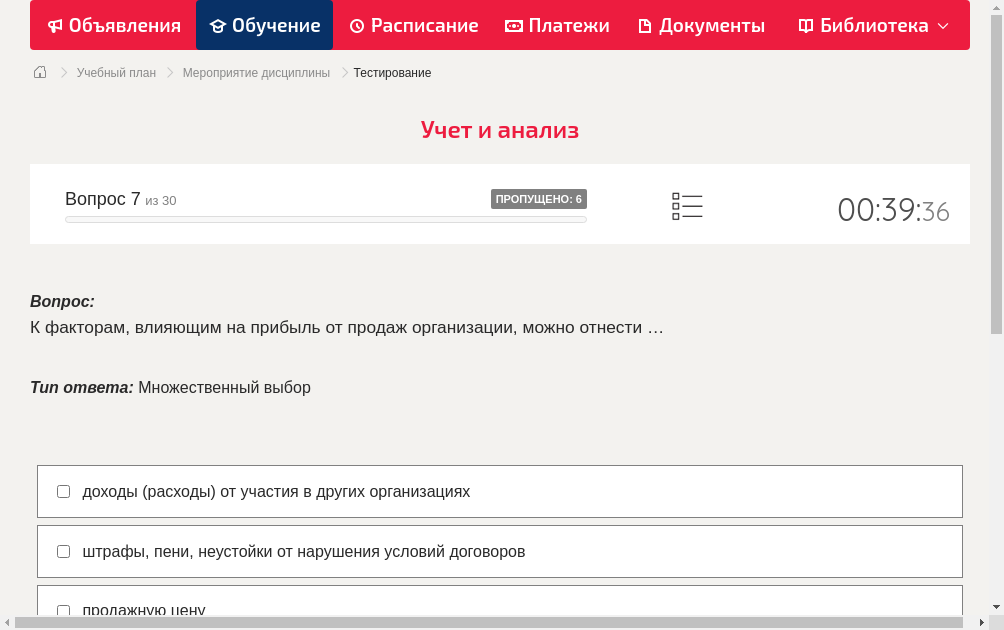Open the Платежи menu entry
The image size is (1004, 630).
pyautogui.click(x=557, y=25)
